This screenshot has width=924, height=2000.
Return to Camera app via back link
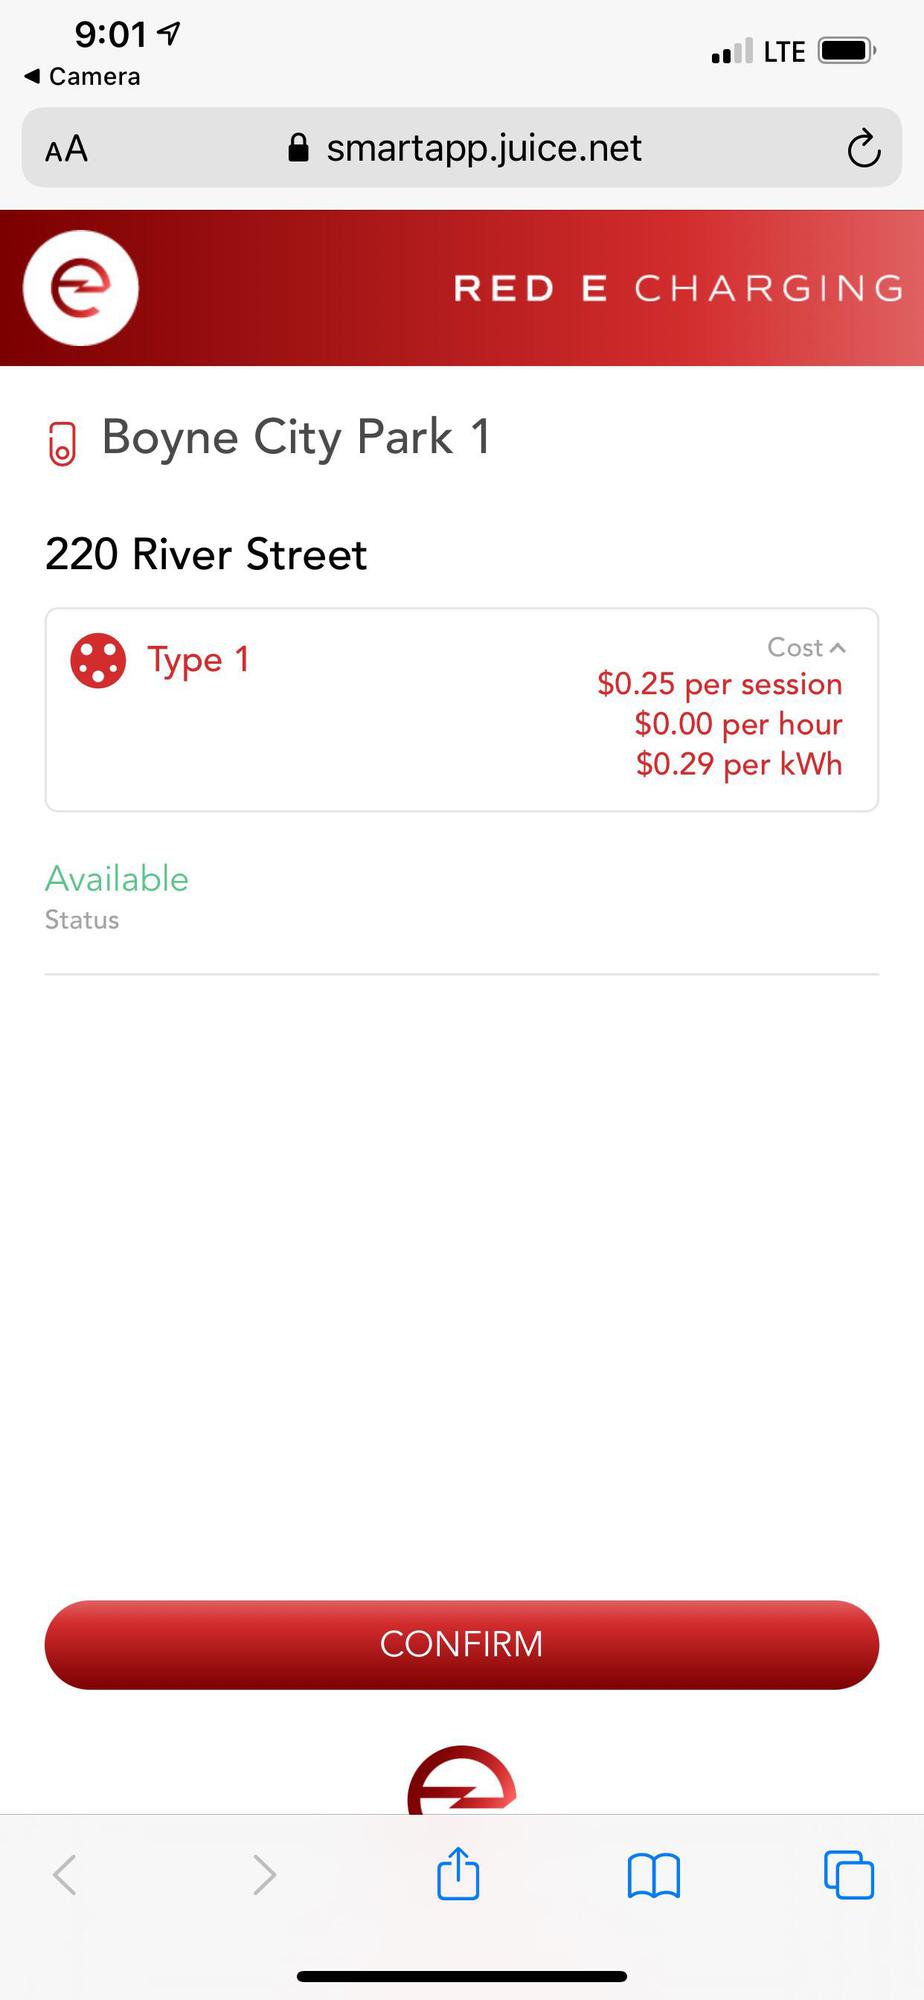(x=82, y=77)
